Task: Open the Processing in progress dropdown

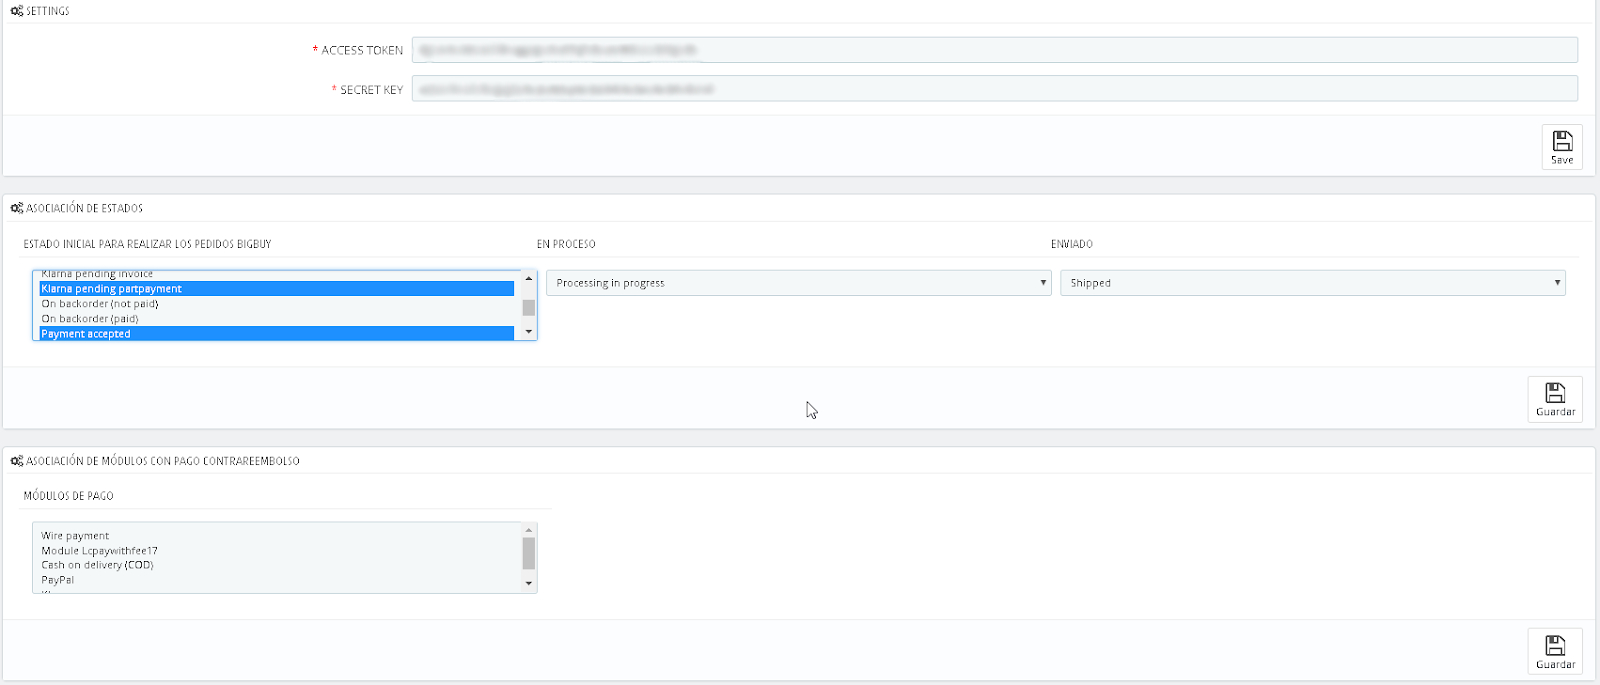Action: [x=798, y=283]
